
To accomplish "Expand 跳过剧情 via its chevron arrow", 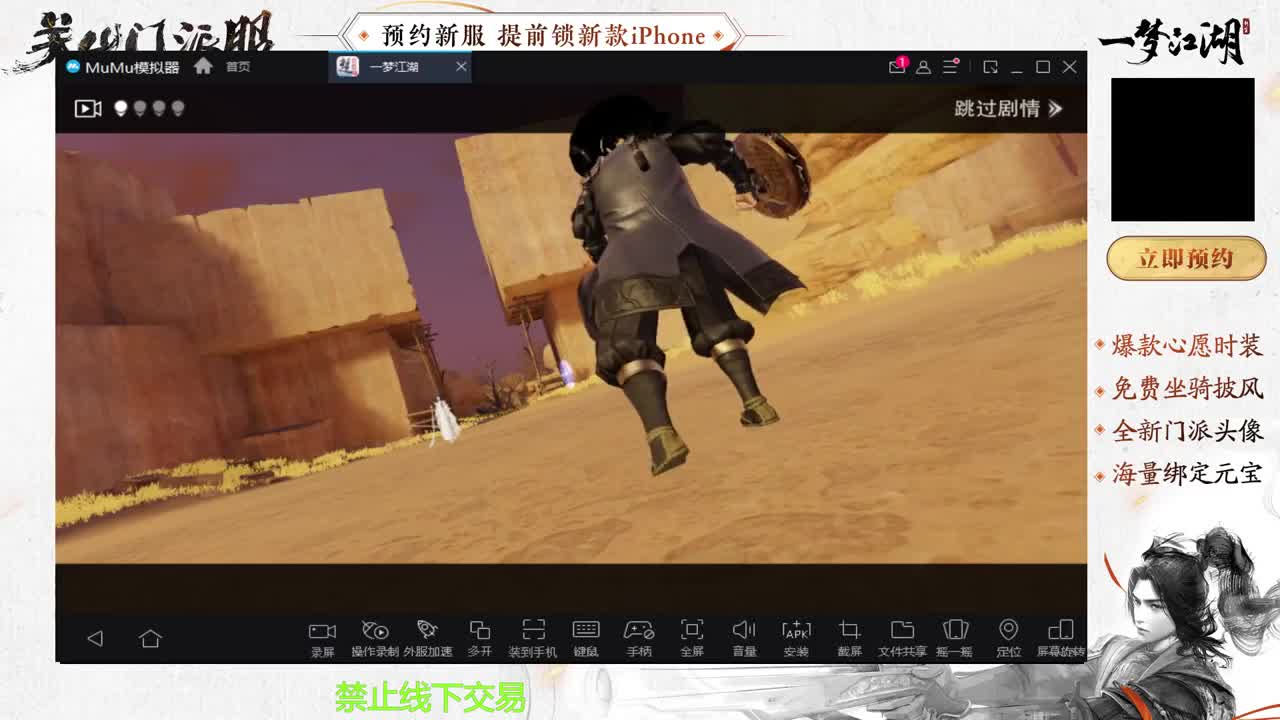I will (1055, 110).
